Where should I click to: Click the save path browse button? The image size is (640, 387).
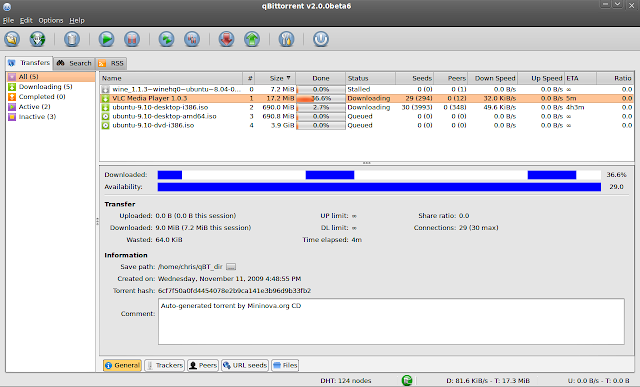tap(231, 267)
